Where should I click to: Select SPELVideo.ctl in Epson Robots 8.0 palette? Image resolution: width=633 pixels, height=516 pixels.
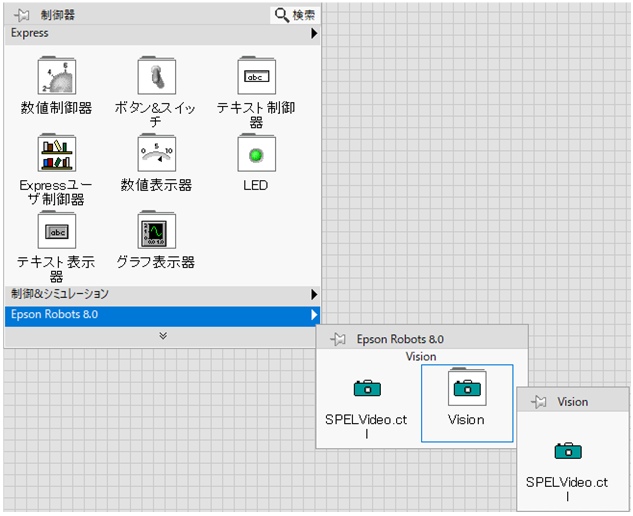point(367,388)
